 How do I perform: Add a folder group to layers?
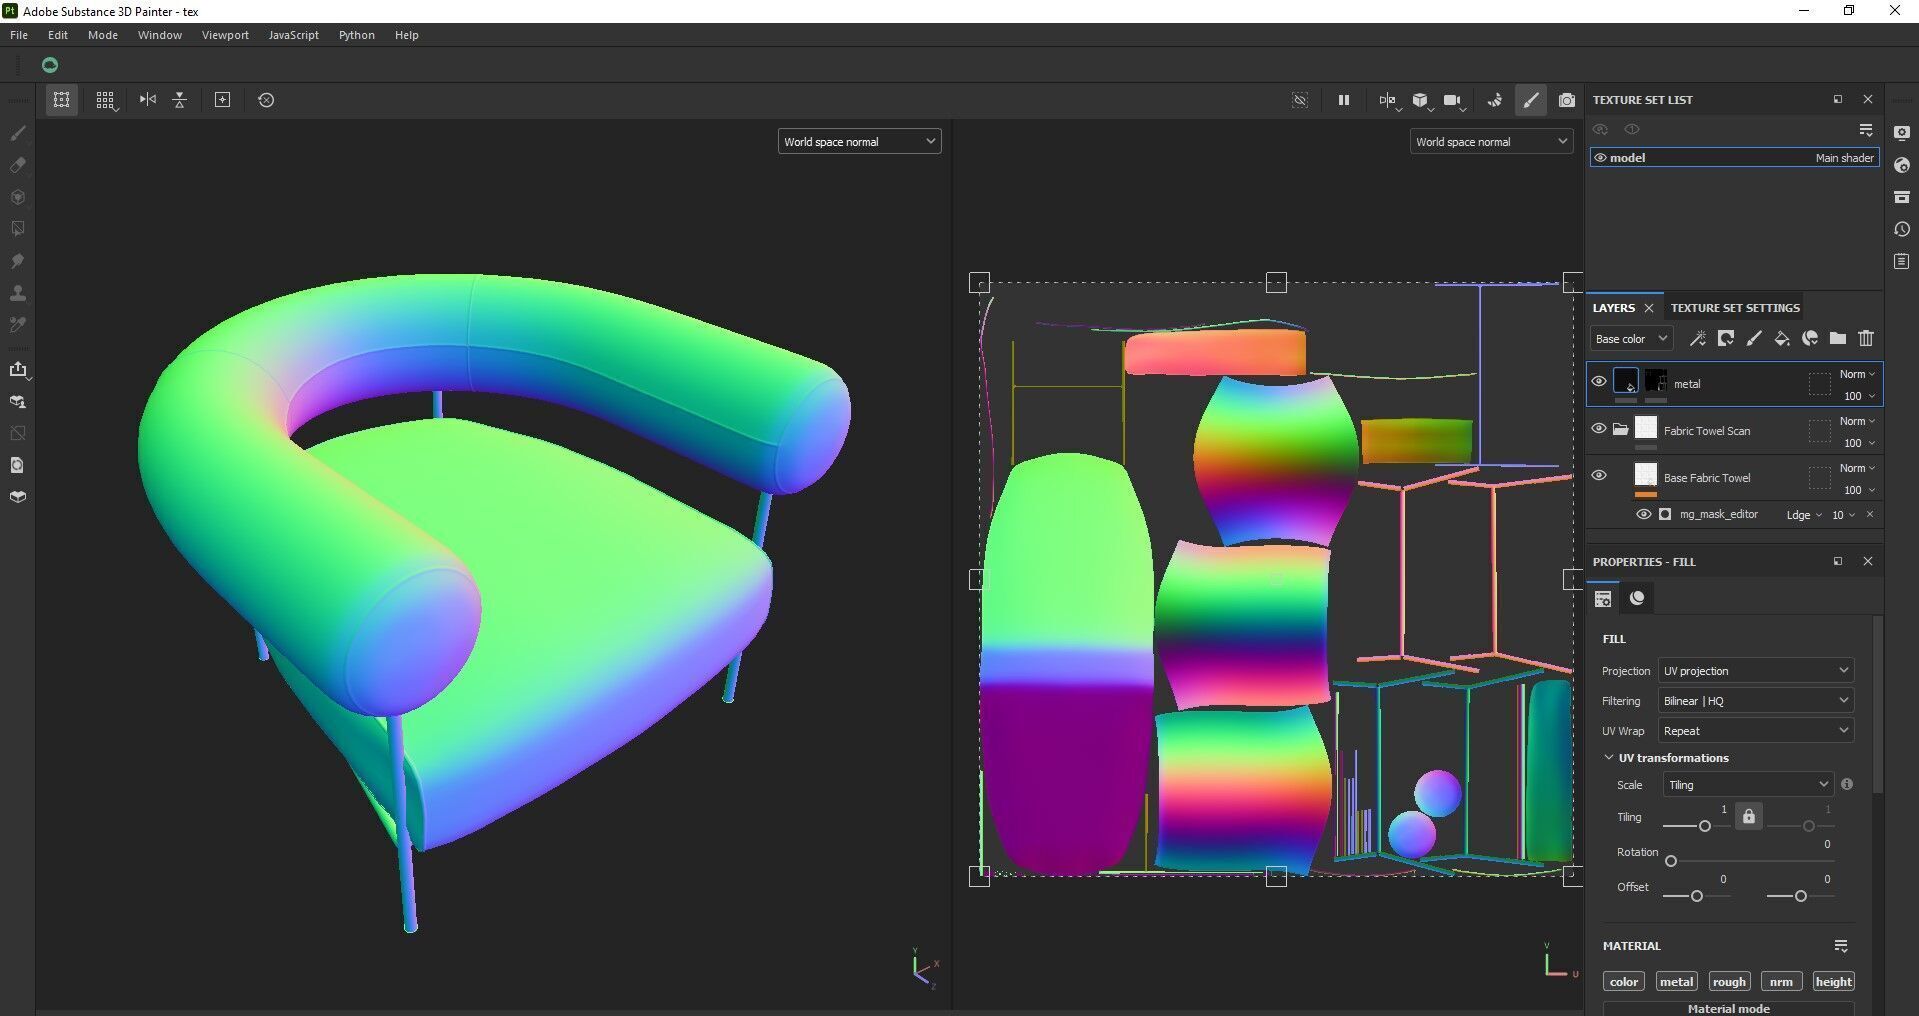point(1838,339)
